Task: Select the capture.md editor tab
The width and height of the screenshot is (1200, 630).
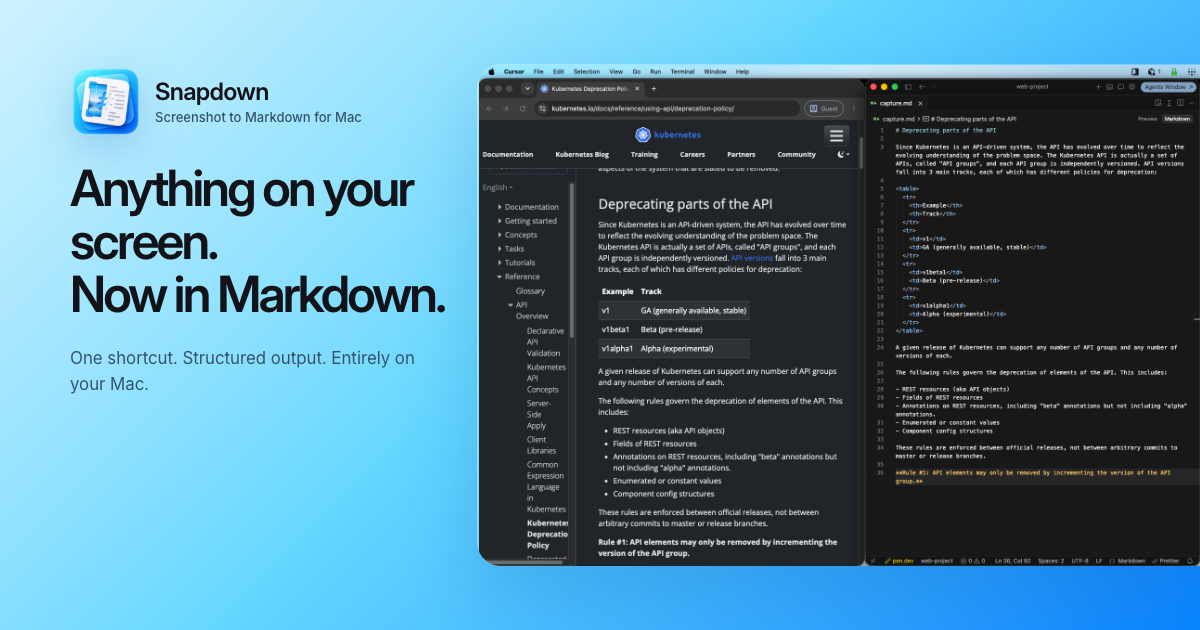Action: point(897,103)
